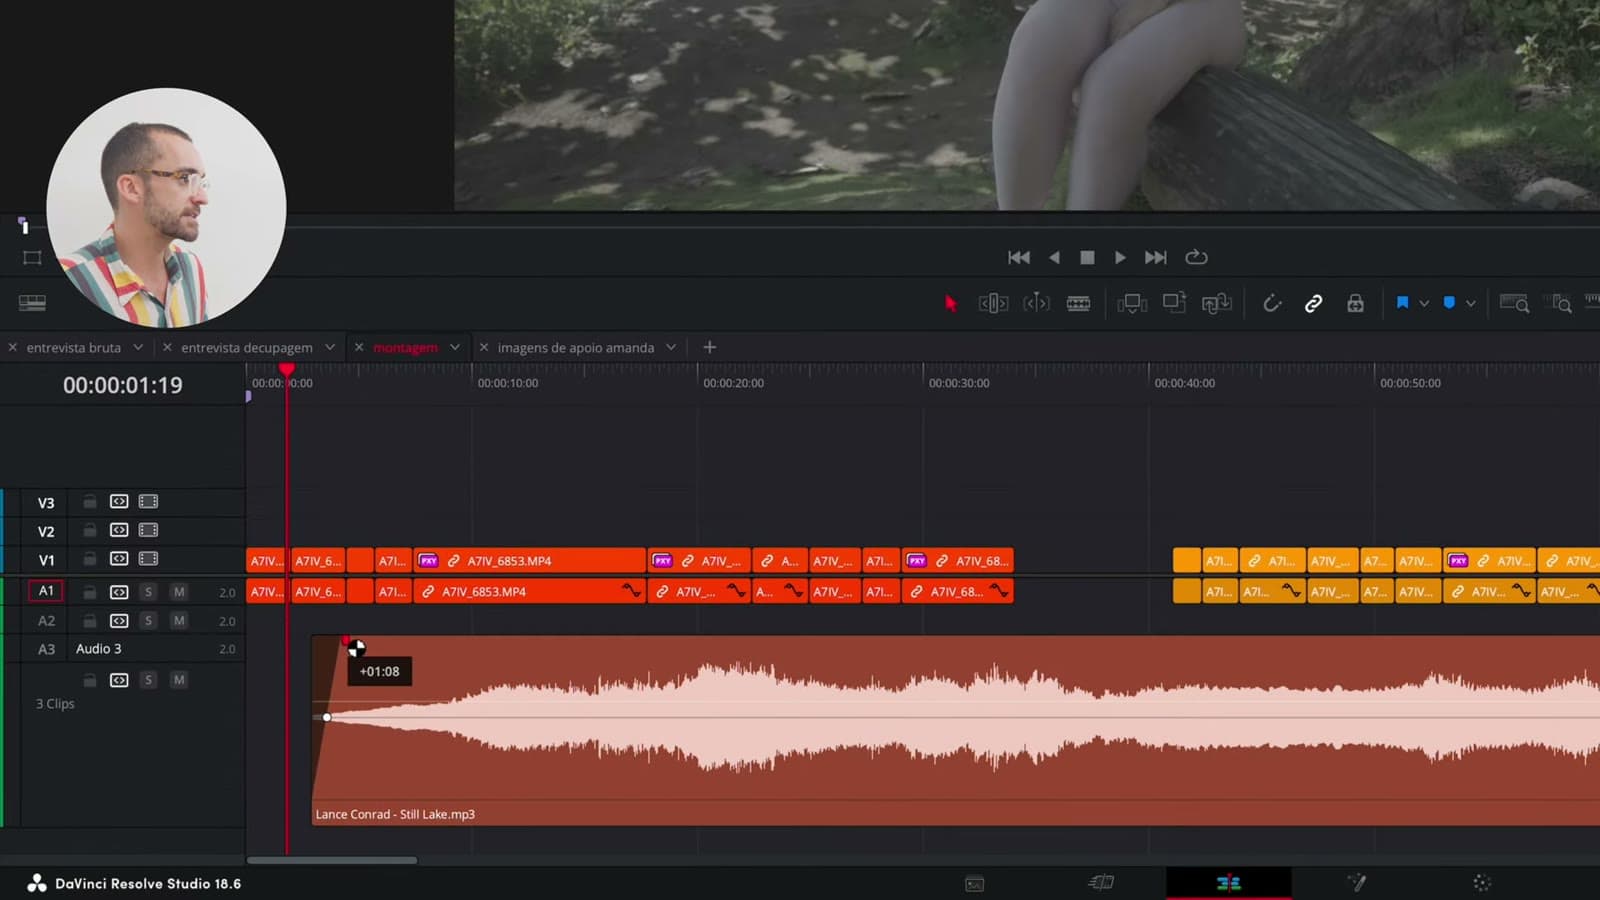Click the Replace Clip toolbar icon
Screen dimensions: 1600x900
(x=1216, y=303)
